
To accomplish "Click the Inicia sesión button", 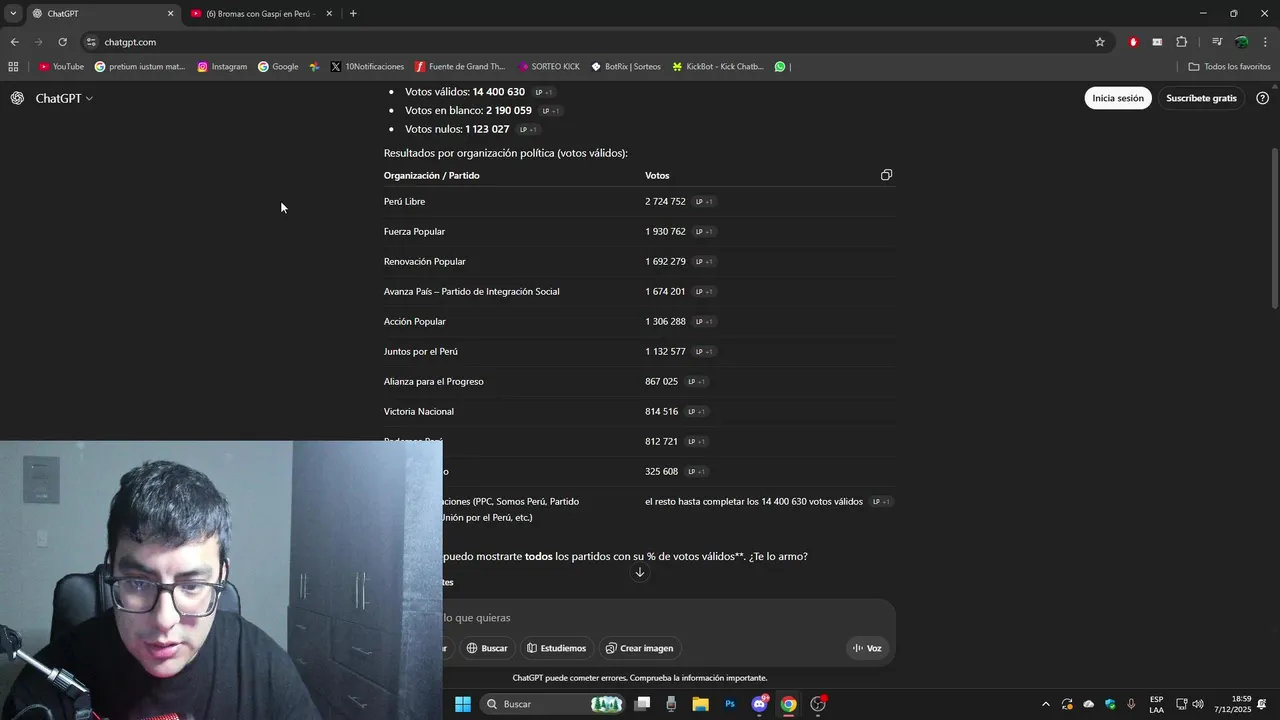I will pyautogui.click(x=1118, y=98).
